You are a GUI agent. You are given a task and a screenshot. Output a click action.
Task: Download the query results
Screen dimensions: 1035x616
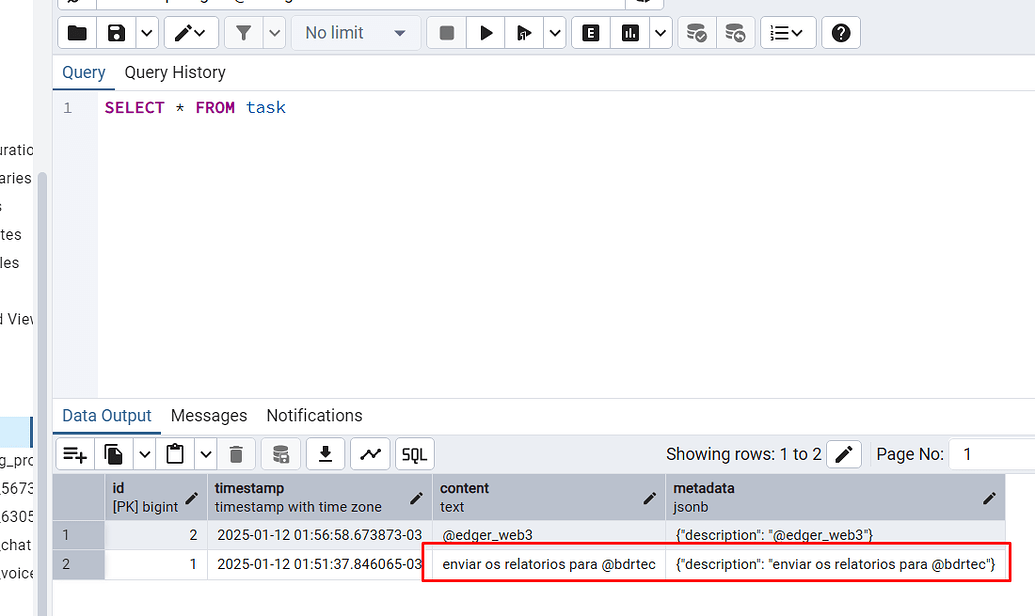click(x=325, y=453)
